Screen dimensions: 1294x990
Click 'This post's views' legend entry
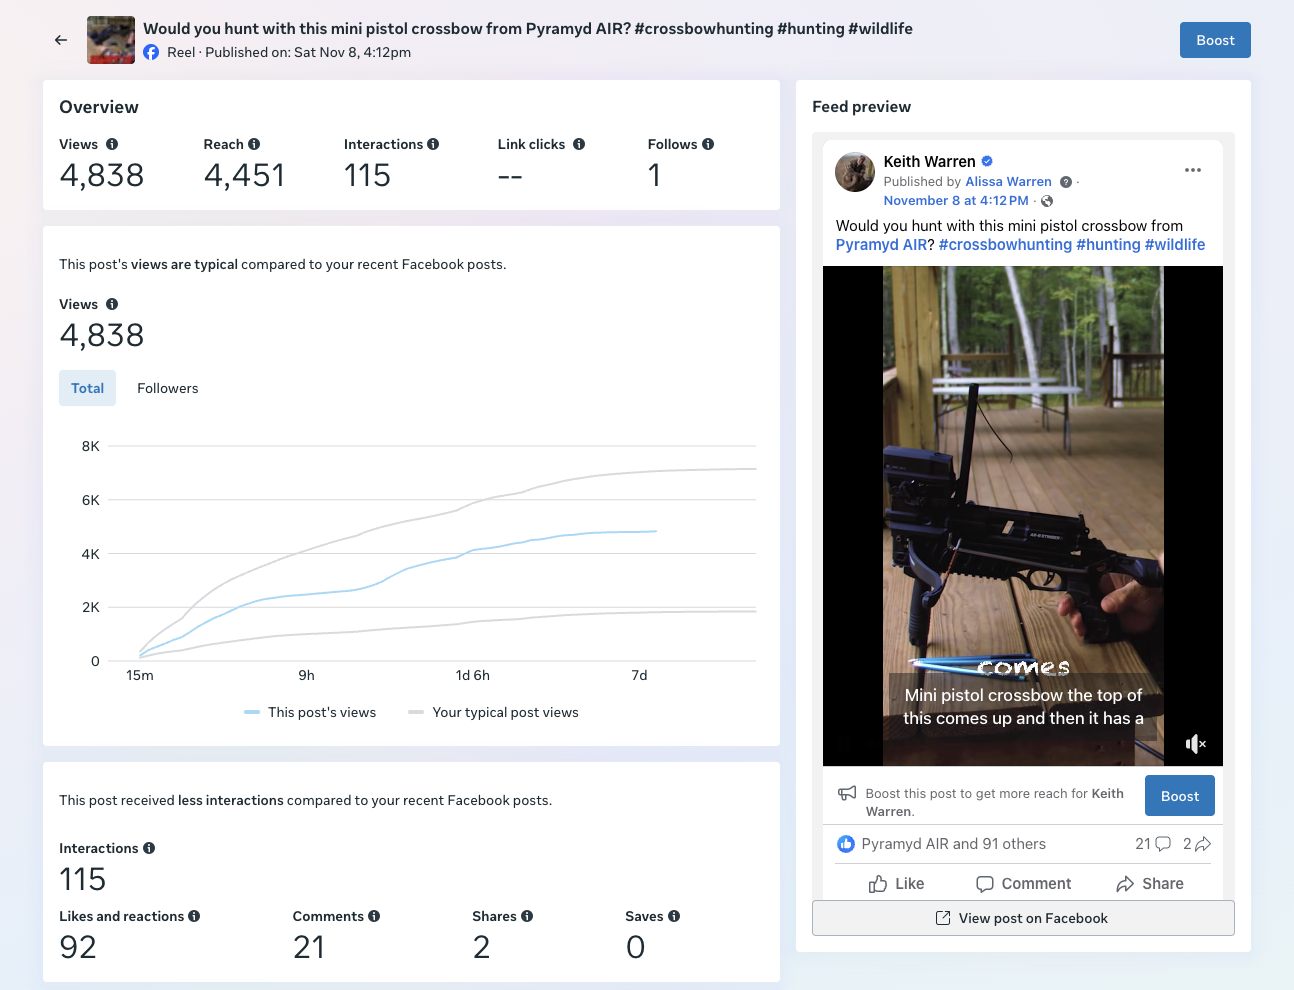pos(310,712)
